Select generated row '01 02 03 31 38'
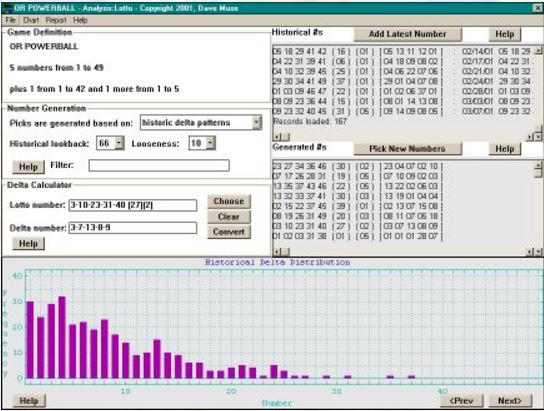This screenshot has height=411, width=544. point(358,237)
